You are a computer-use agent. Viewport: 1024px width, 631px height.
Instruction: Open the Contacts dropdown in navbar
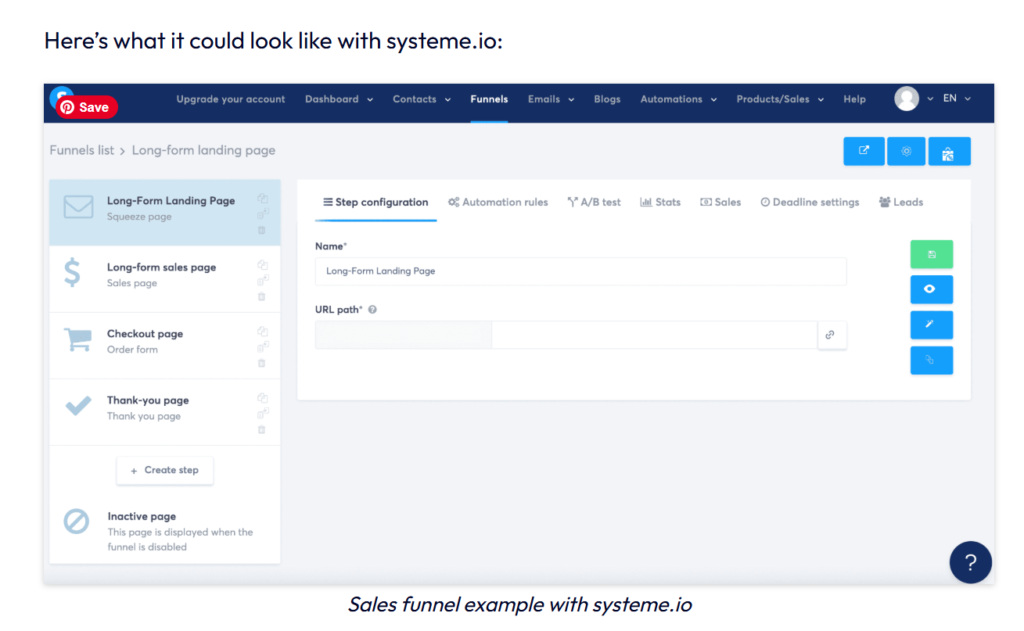[421, 100]
